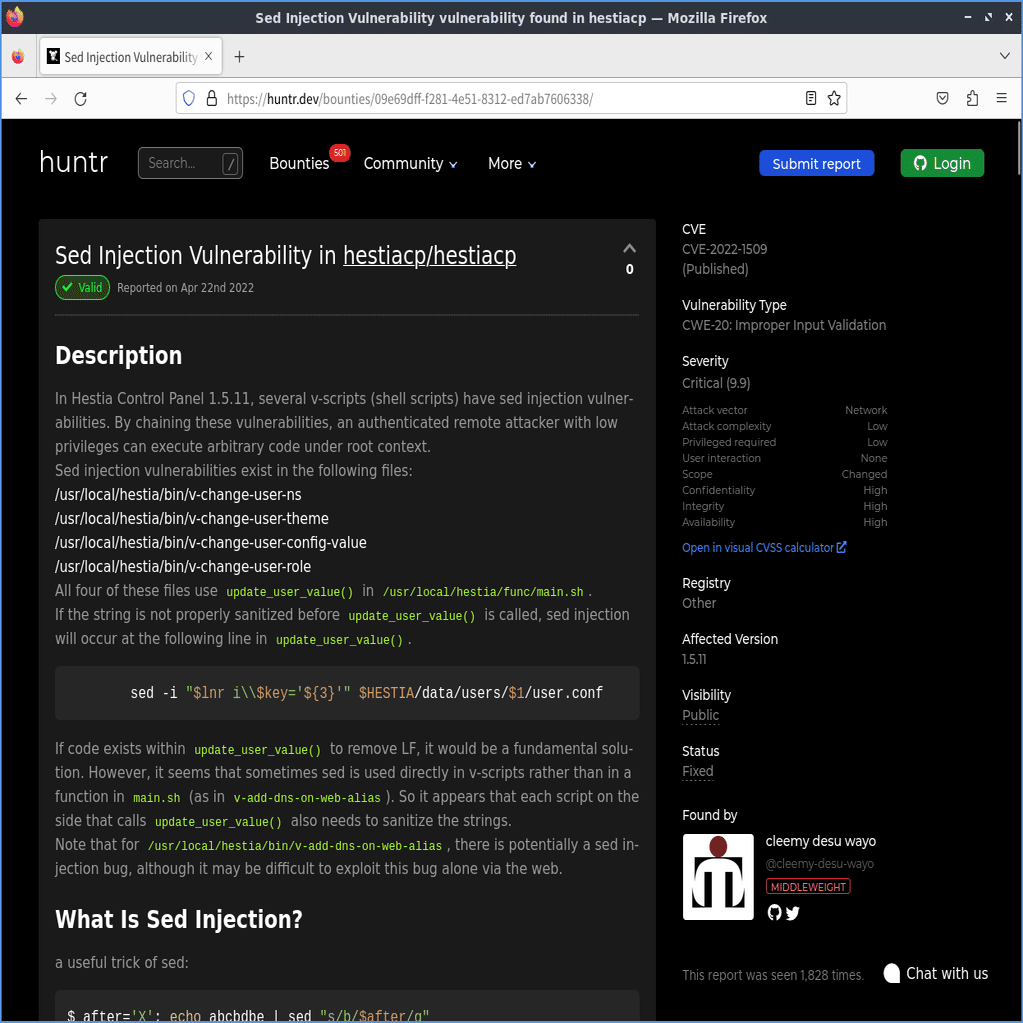This screenshot has height=1023, width=1023.
Task: Click /usr/local/hestia/bin/v-change-user-theme path
Action: [192, 519]
